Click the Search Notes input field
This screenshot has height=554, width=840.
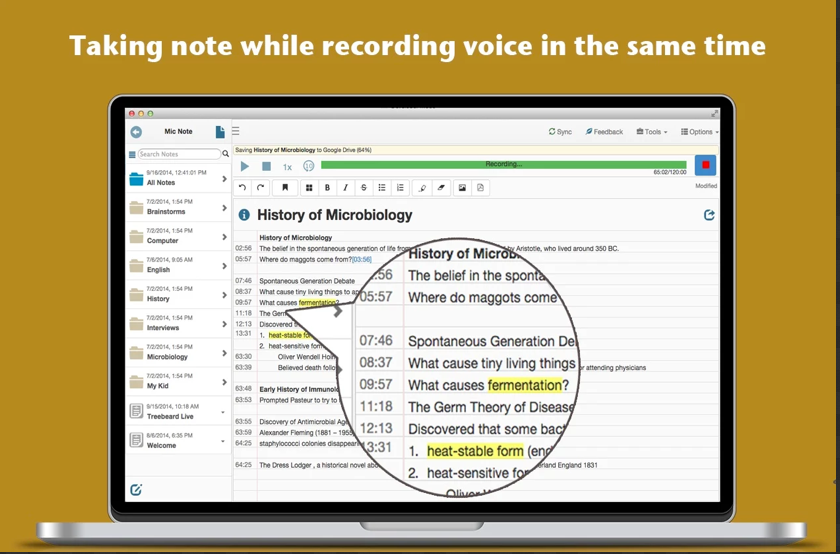179,154
